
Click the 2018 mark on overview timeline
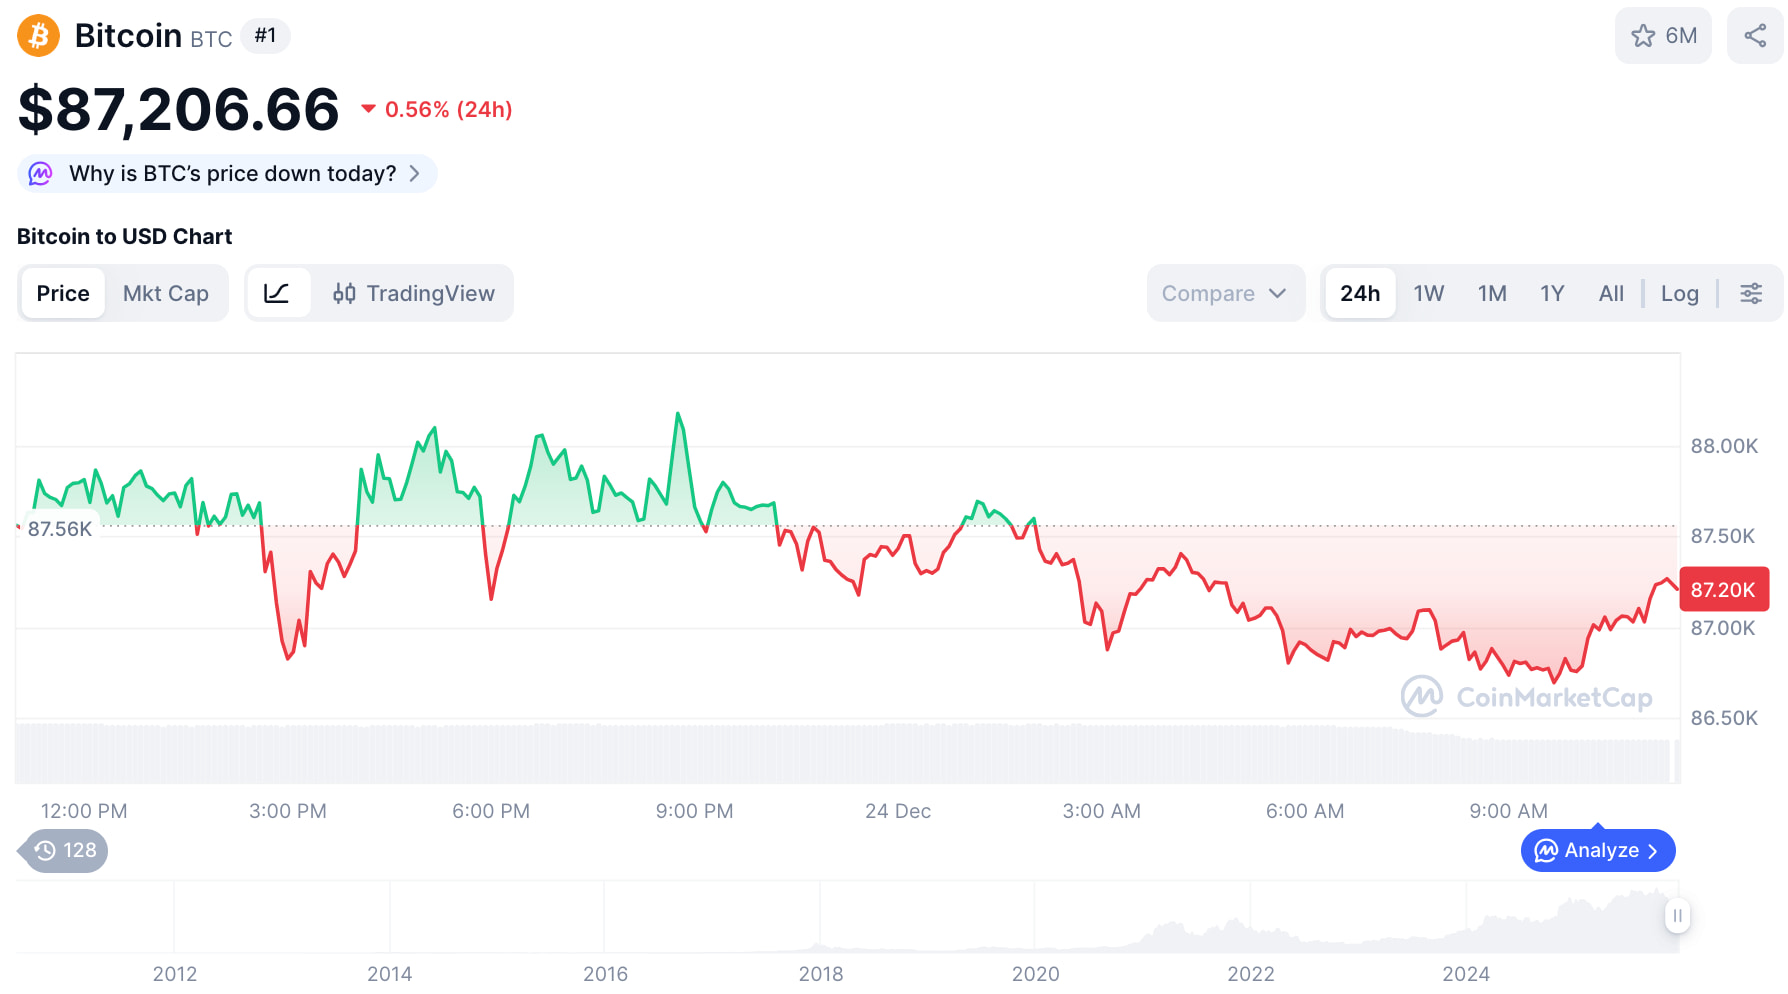(x=821, y=974)
